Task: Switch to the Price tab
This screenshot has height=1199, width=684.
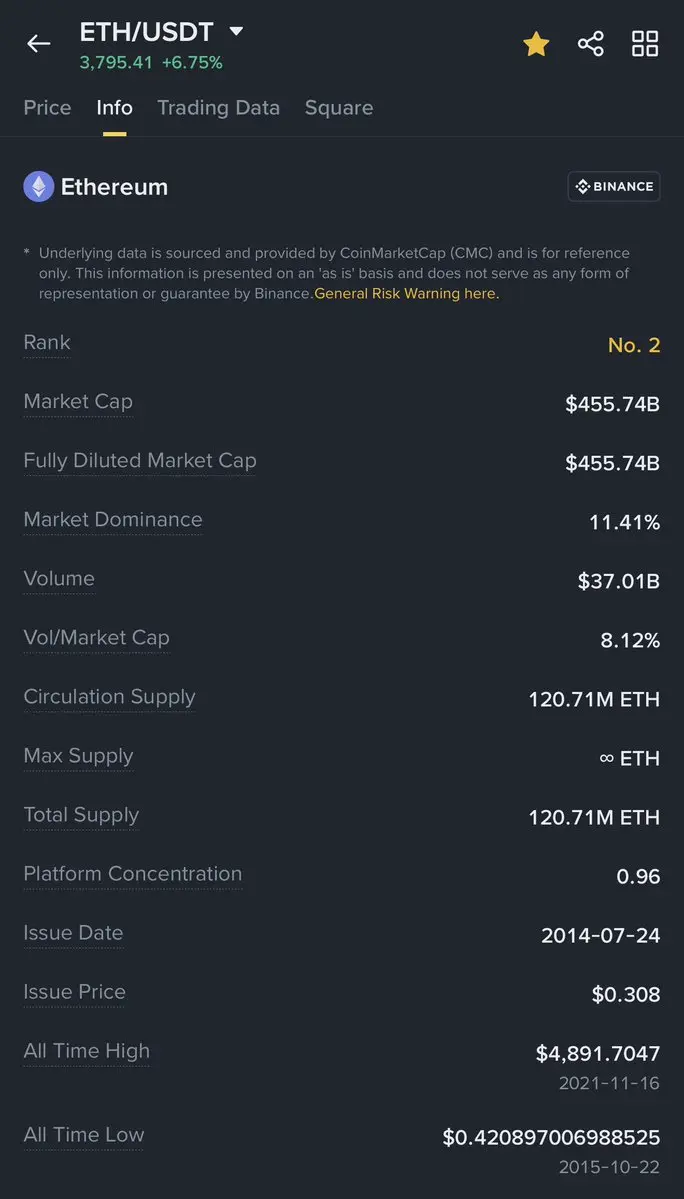Action: [47, 108]
